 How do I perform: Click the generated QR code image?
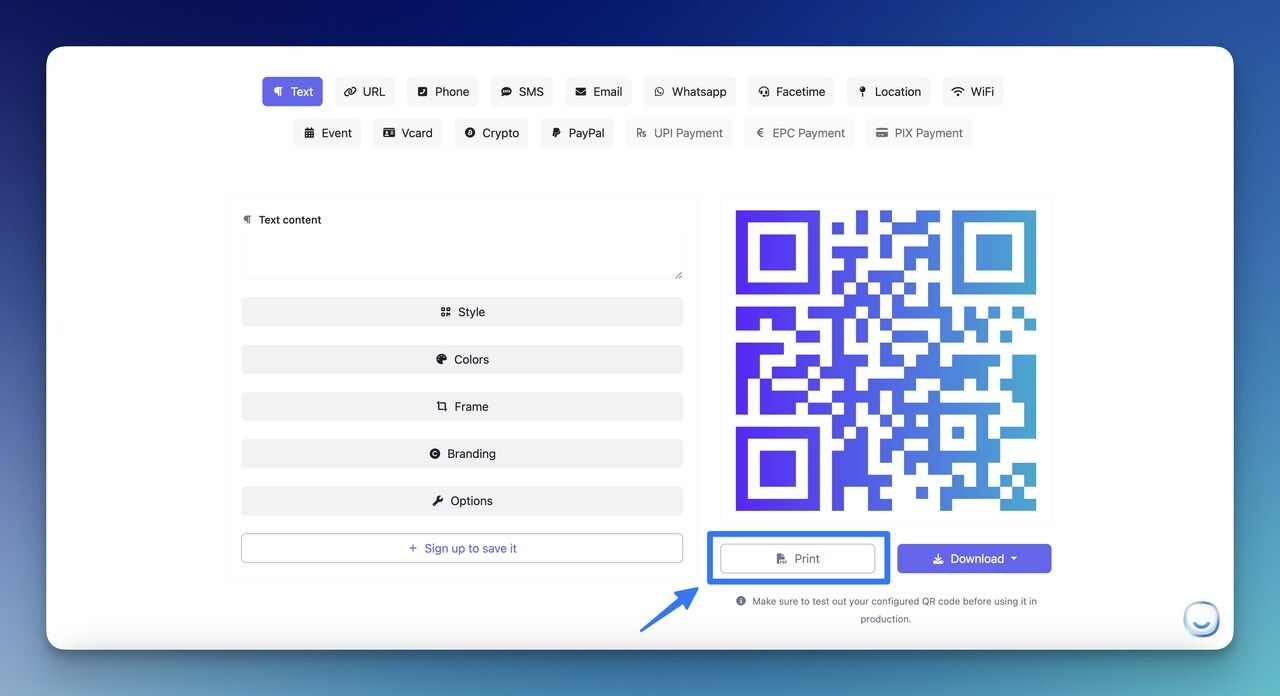coord(886,361)
